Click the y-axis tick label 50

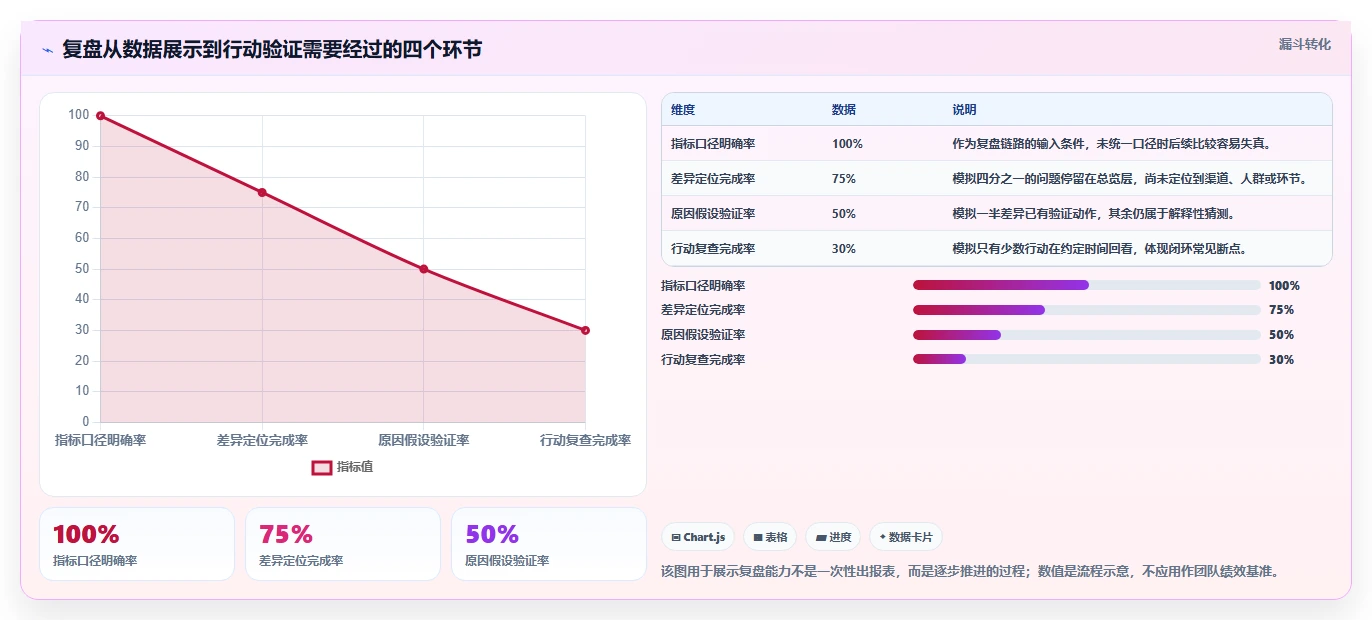point(82,269)
